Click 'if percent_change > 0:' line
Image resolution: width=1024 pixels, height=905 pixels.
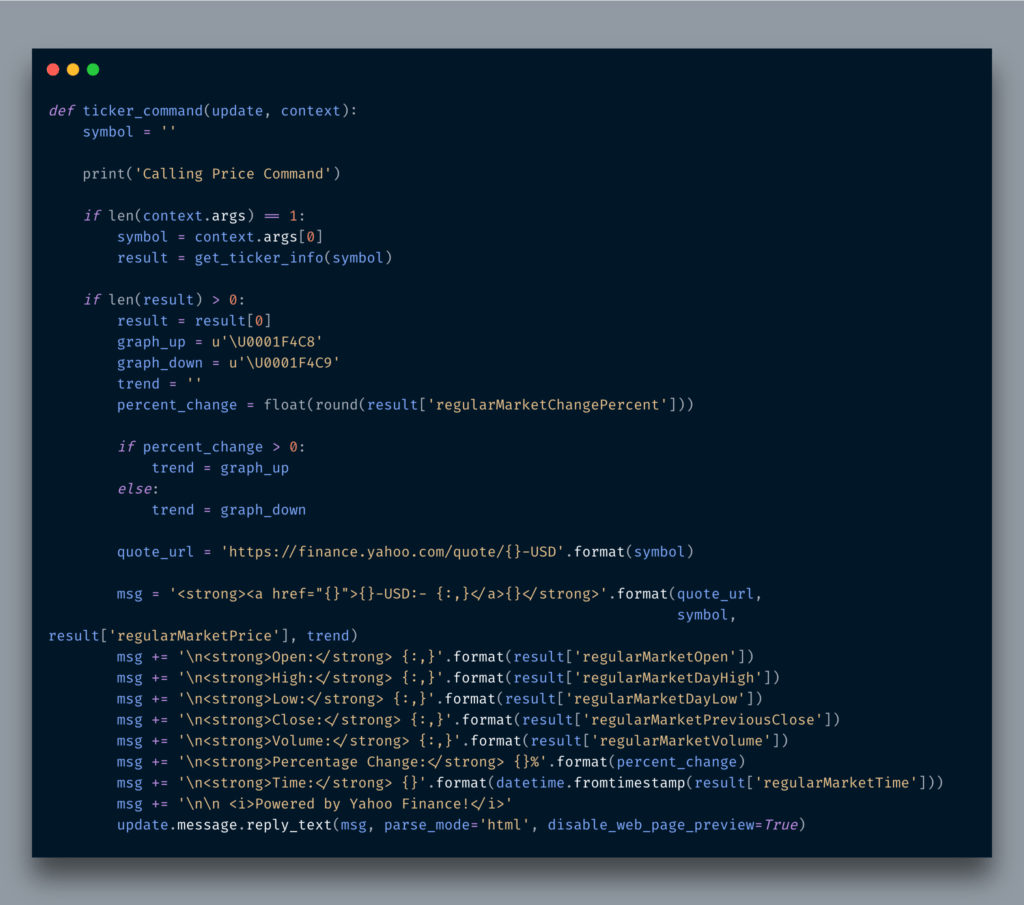[211, 447]
